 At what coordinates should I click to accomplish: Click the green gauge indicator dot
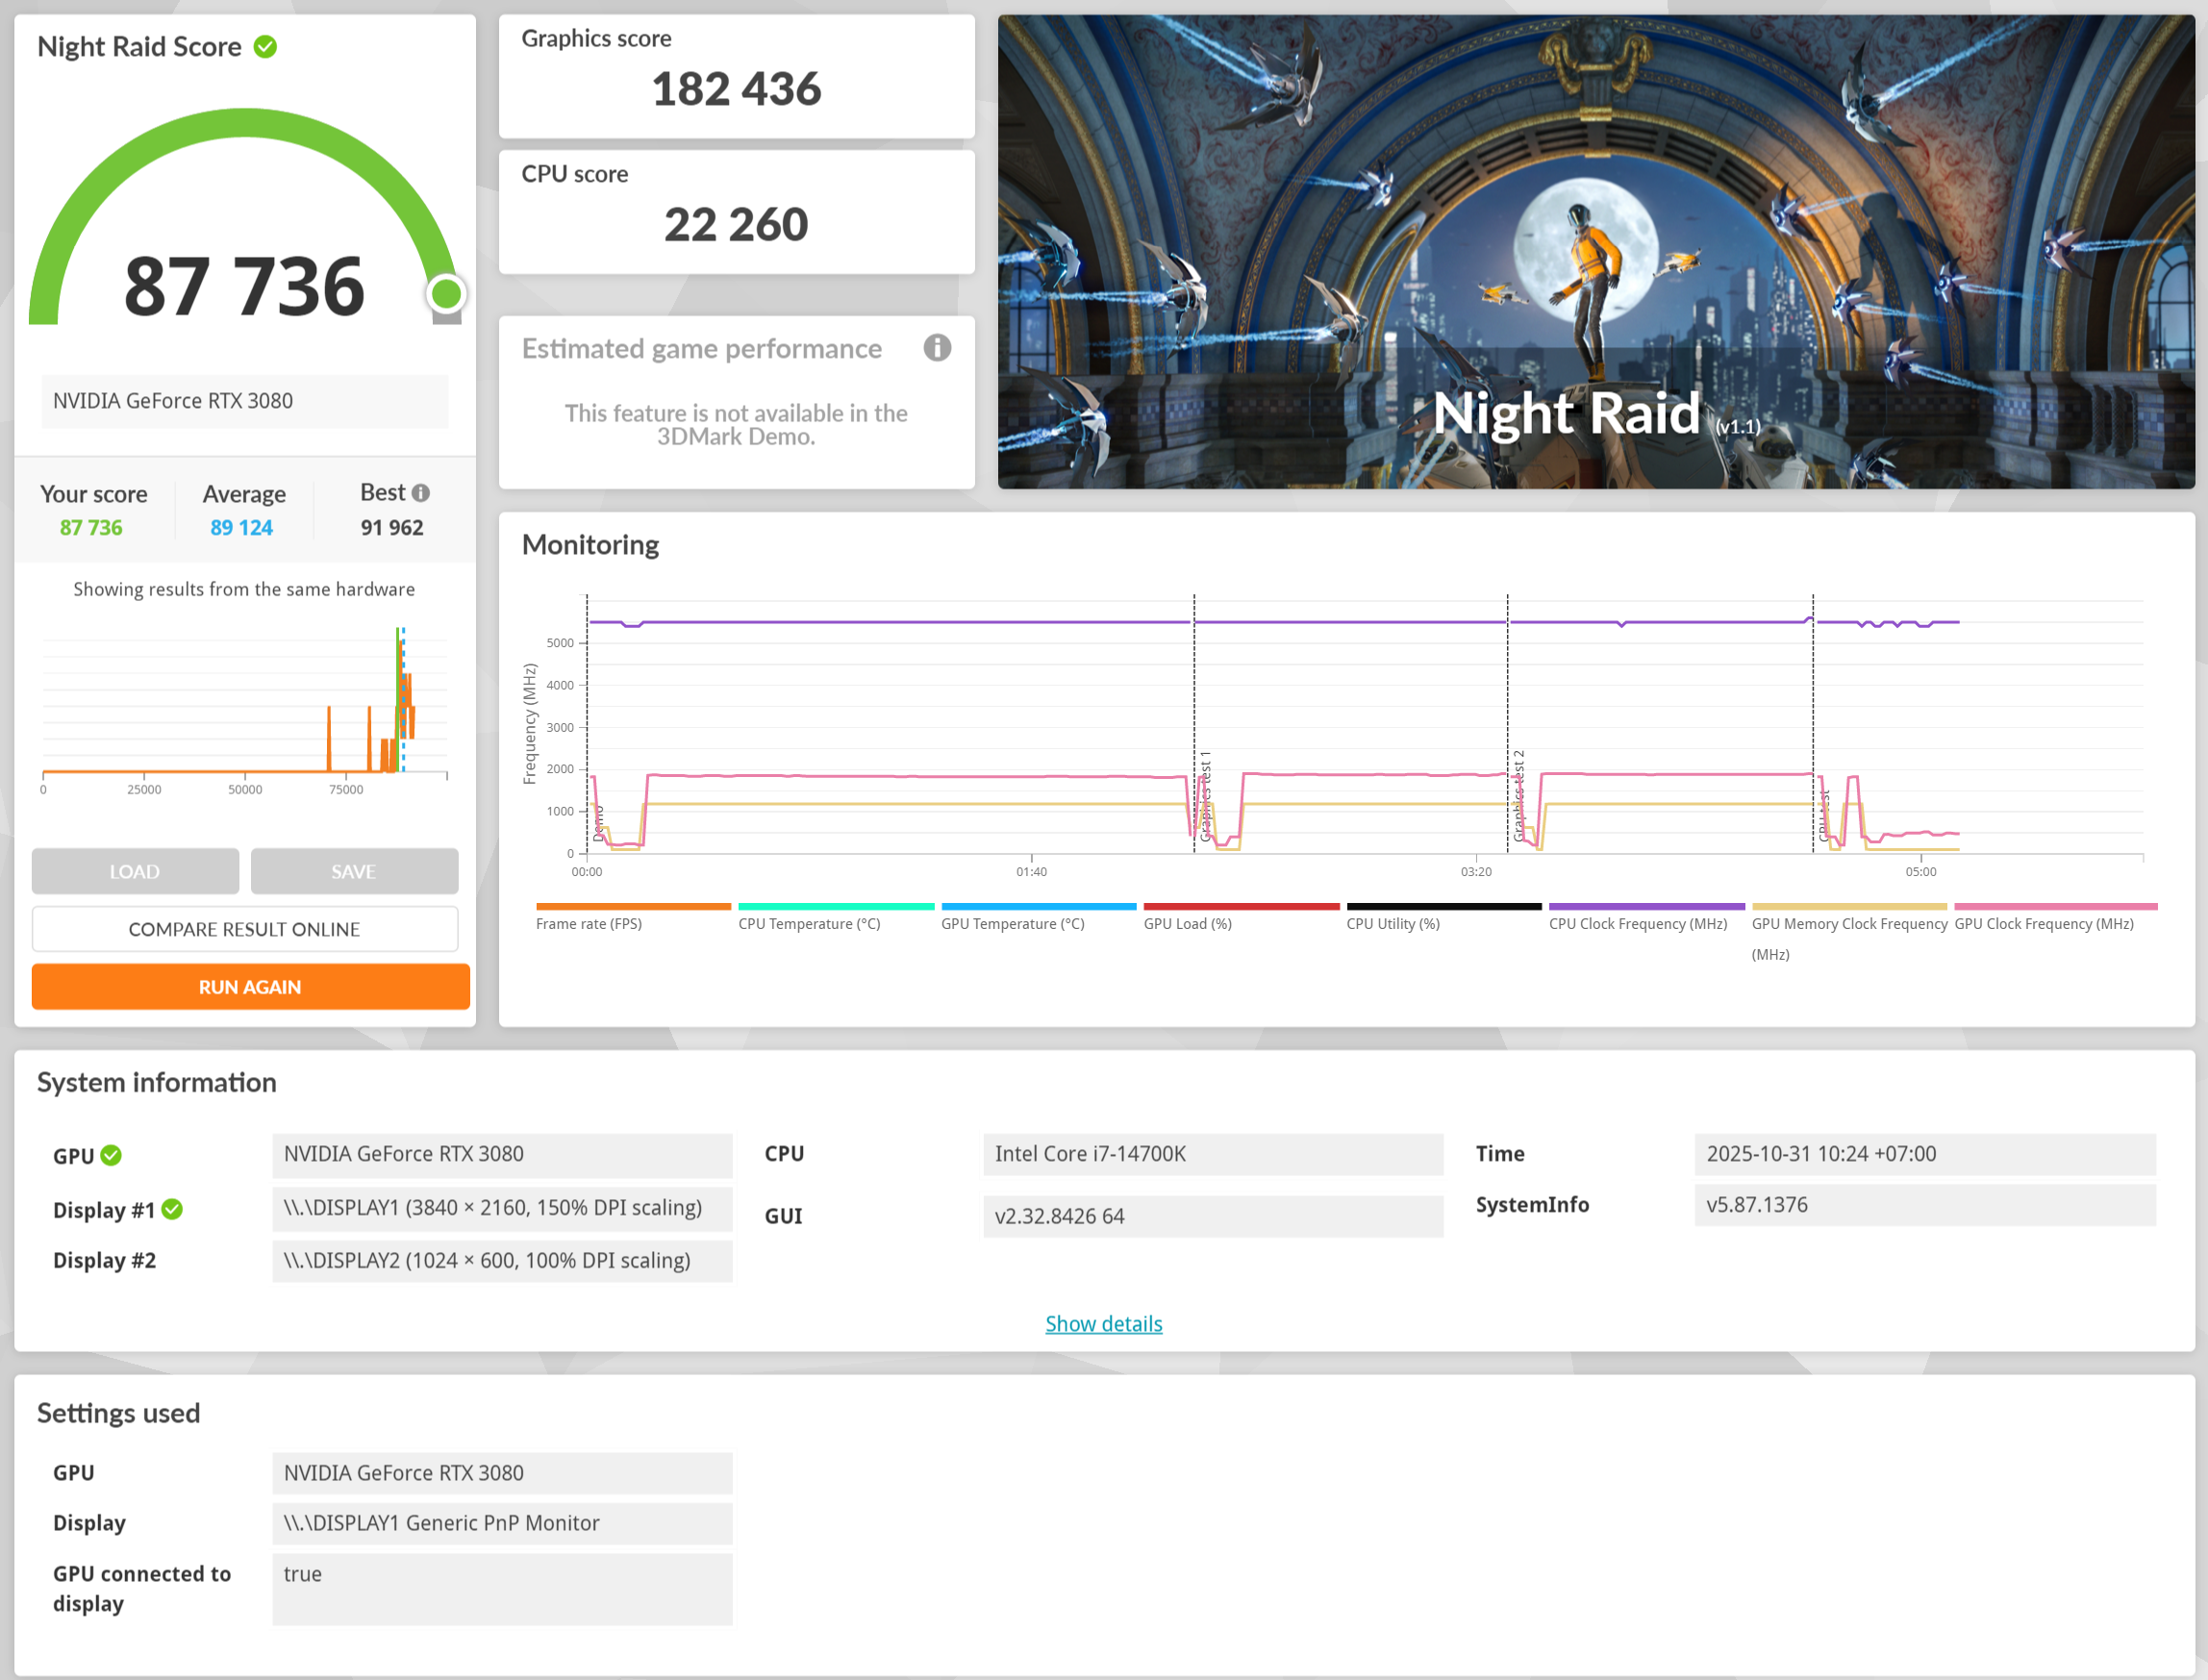click(x=446, y=294)
